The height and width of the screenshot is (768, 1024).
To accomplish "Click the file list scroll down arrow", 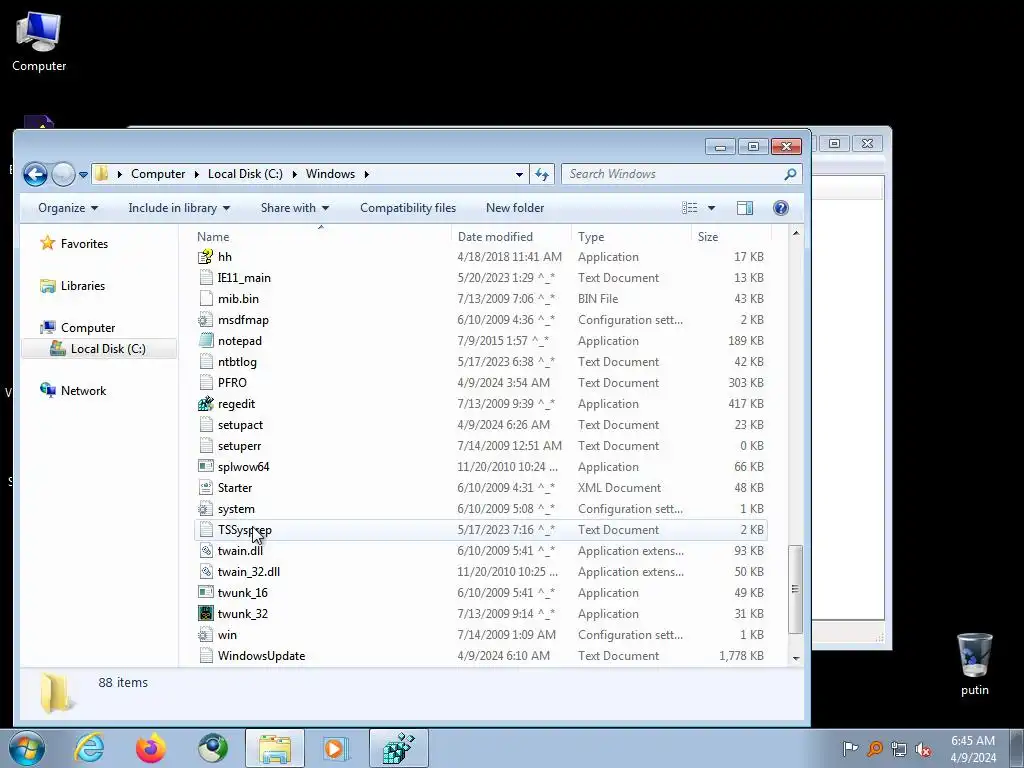I will coord(796,658).
